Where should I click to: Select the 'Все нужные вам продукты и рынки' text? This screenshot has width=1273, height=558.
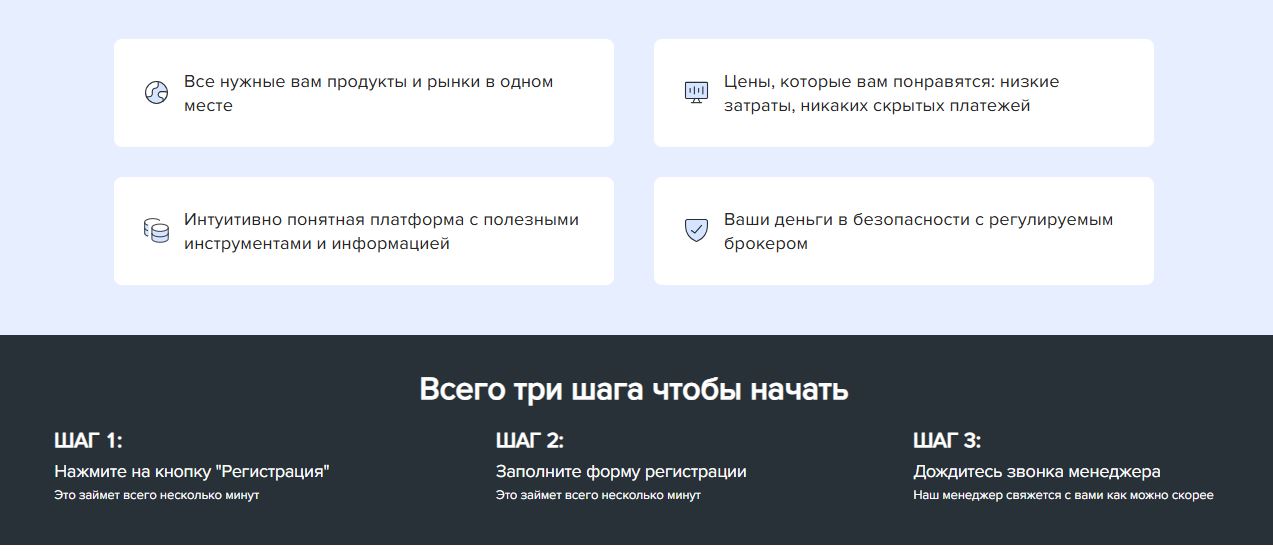[x=368, y=82]
